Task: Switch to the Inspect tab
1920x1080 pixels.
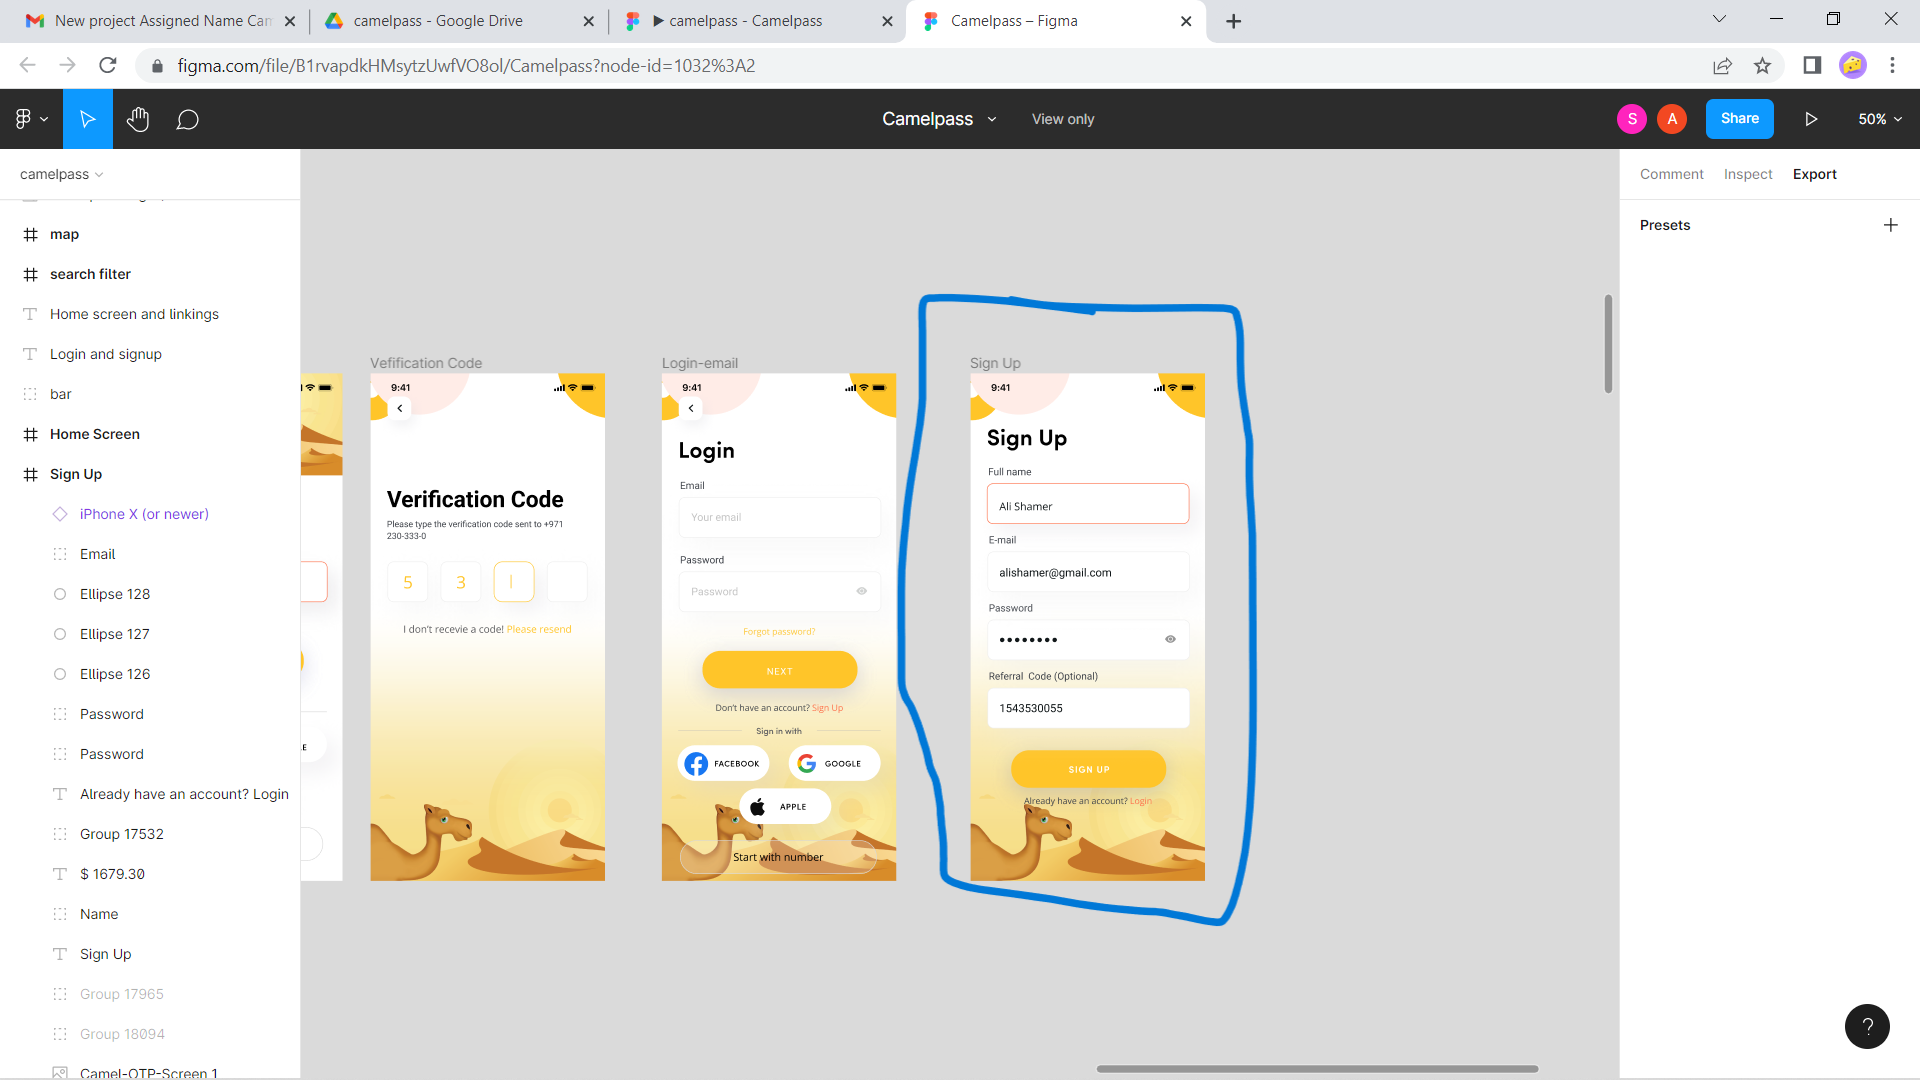Action: [x=1747, y=174]
